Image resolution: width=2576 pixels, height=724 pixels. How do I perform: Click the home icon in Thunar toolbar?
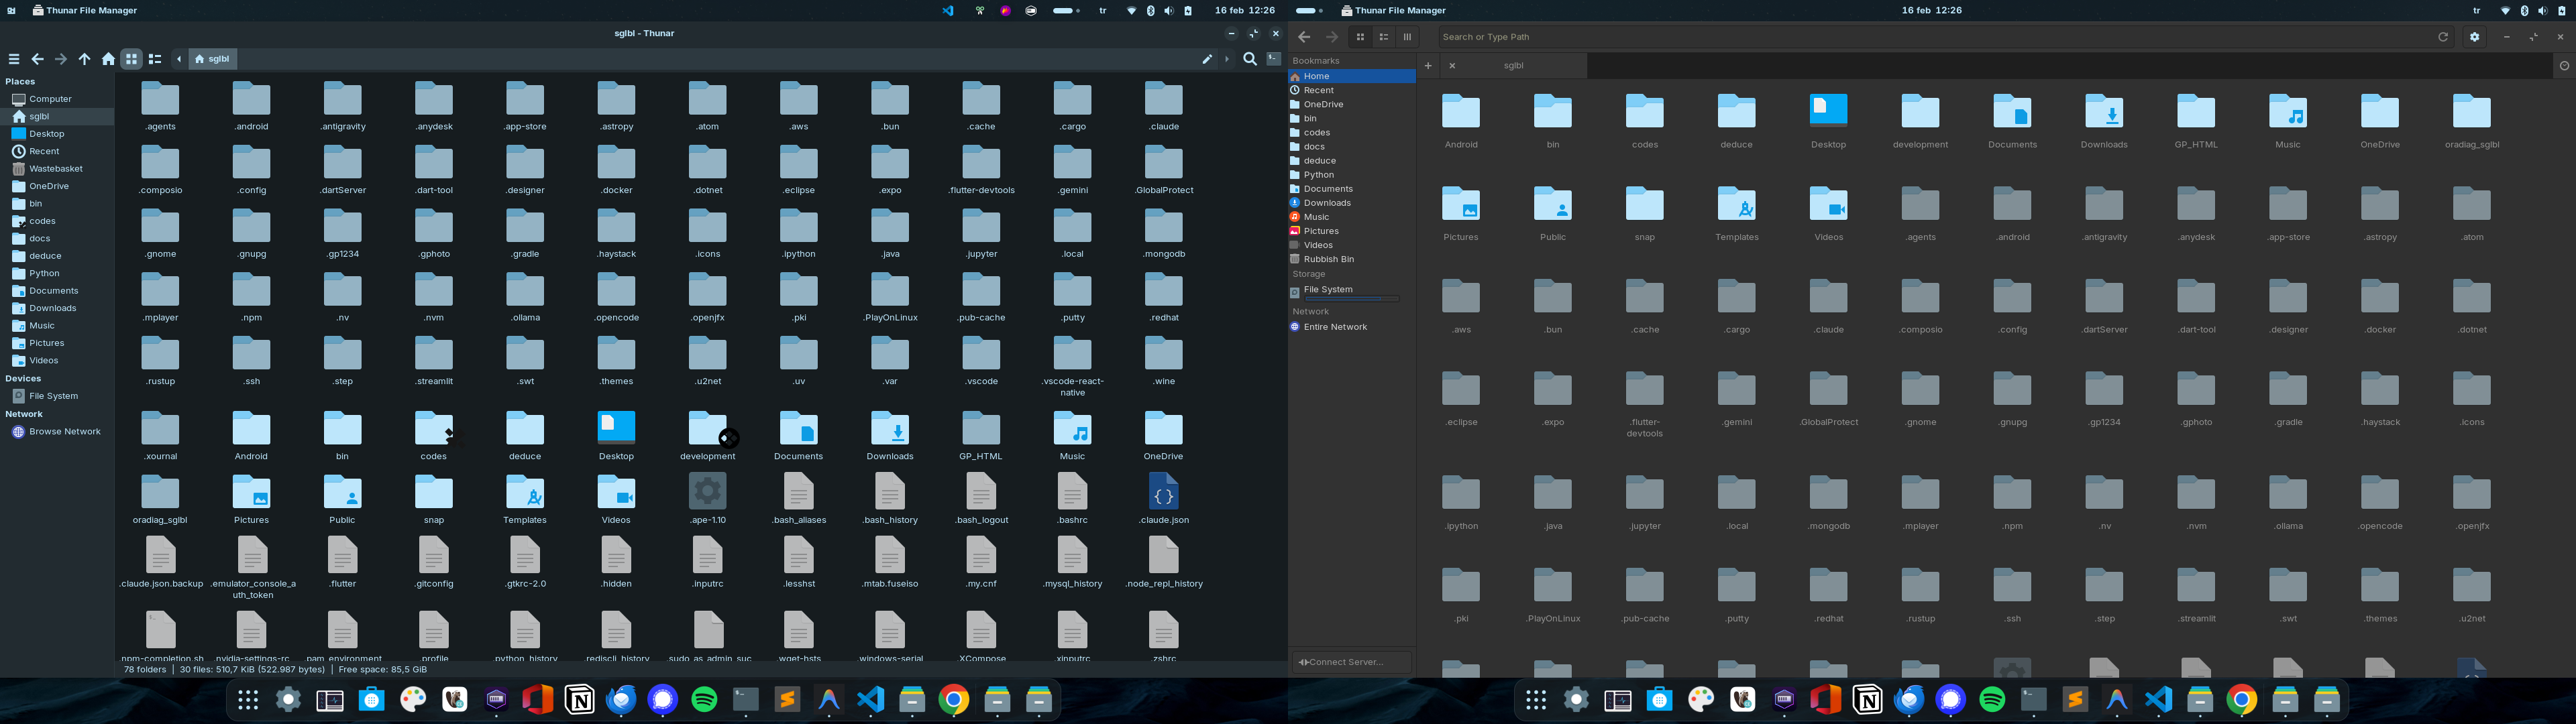coord(108,59)
